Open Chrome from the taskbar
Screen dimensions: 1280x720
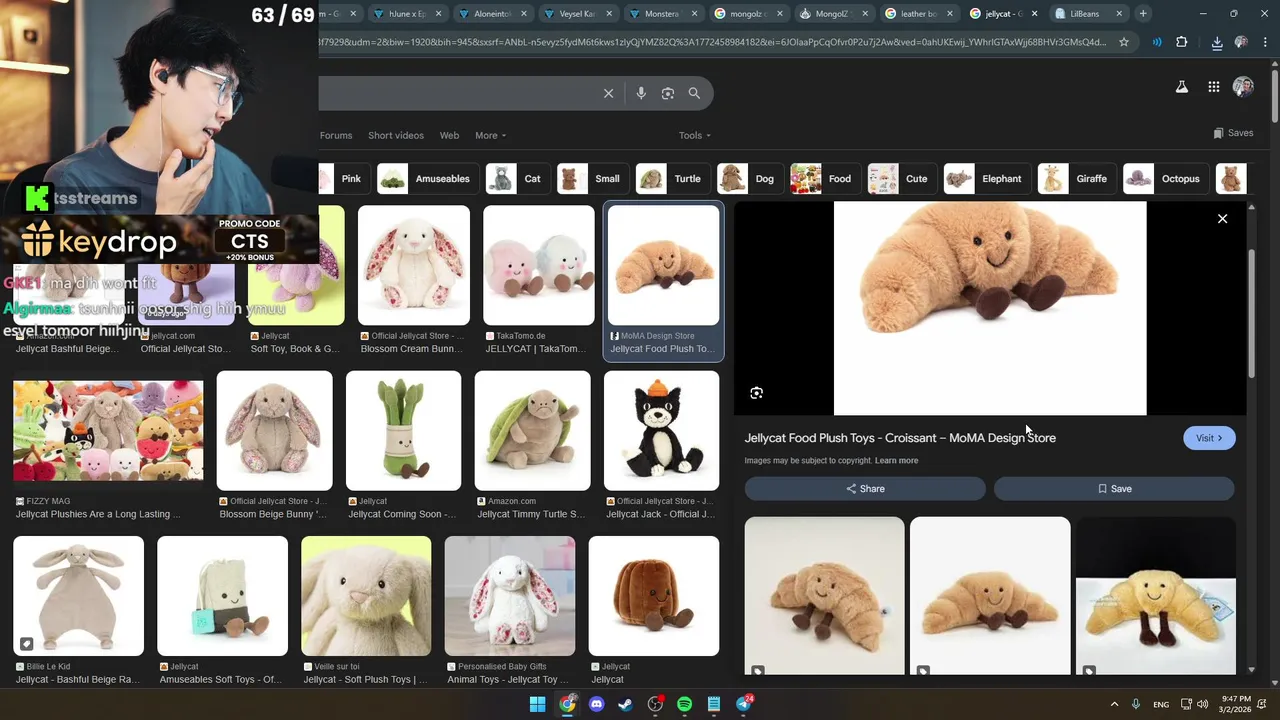[x=567, y=704]
